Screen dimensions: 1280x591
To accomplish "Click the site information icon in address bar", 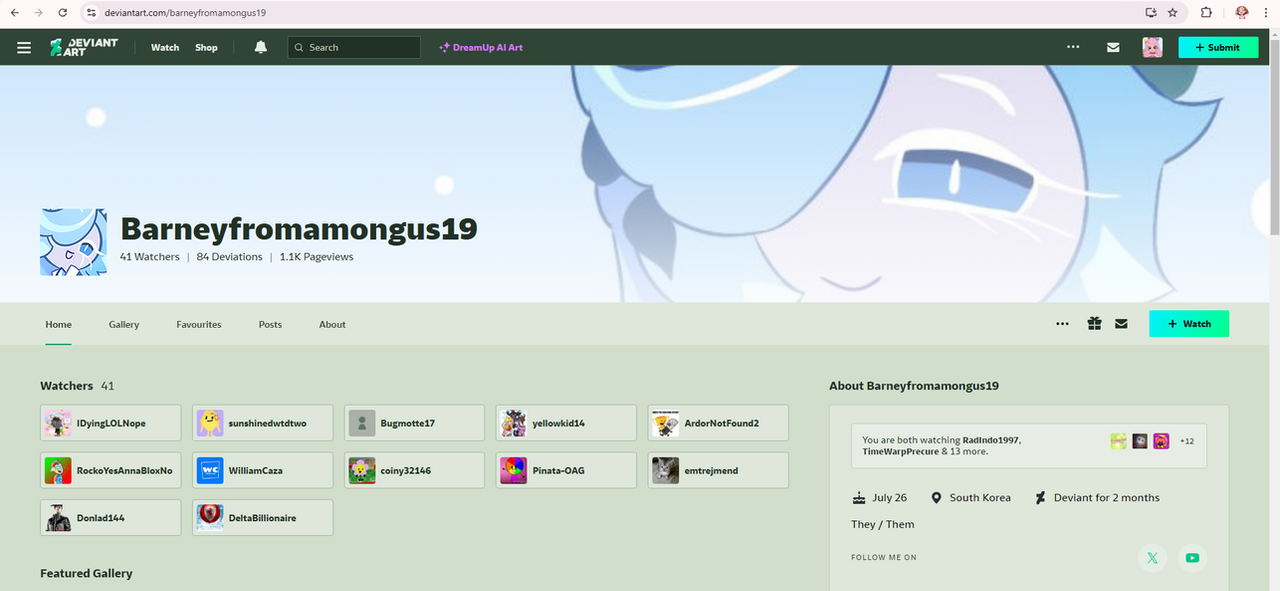I will [x=90, y=12].
